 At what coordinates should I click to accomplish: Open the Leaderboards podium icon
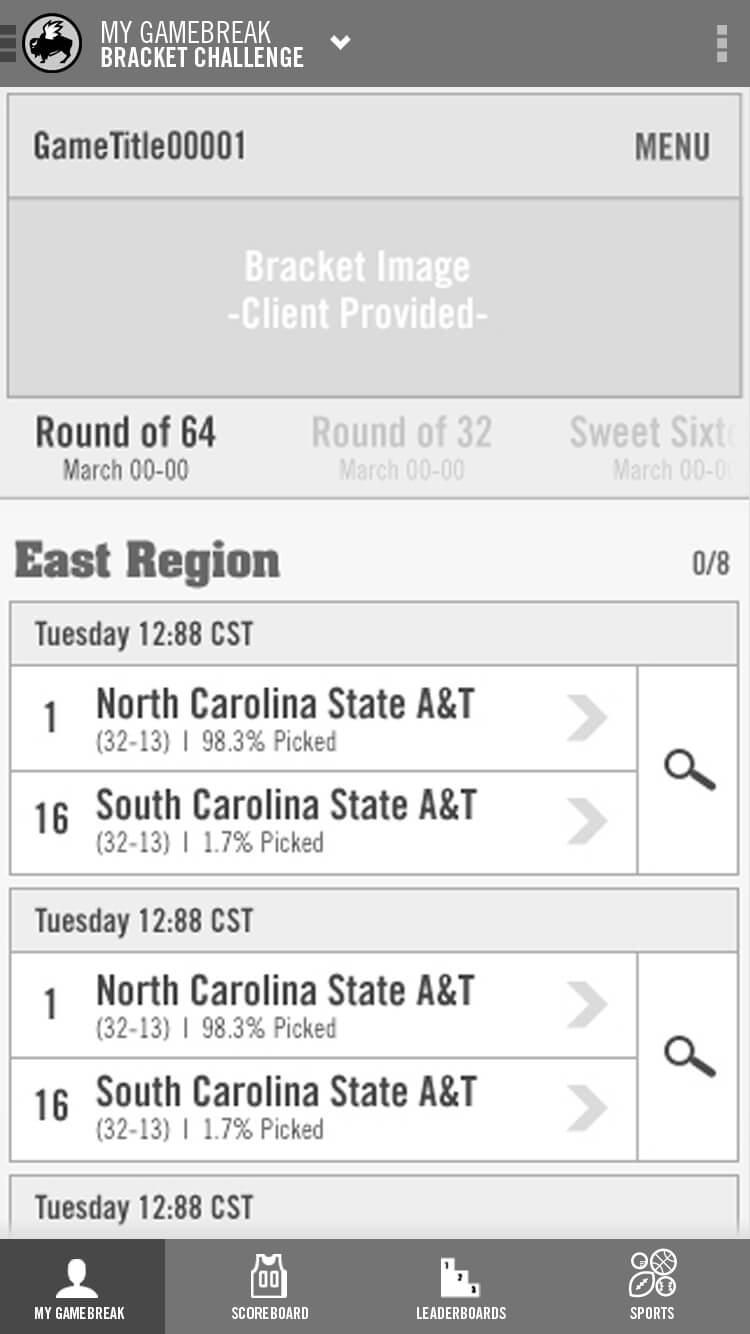460,1286
